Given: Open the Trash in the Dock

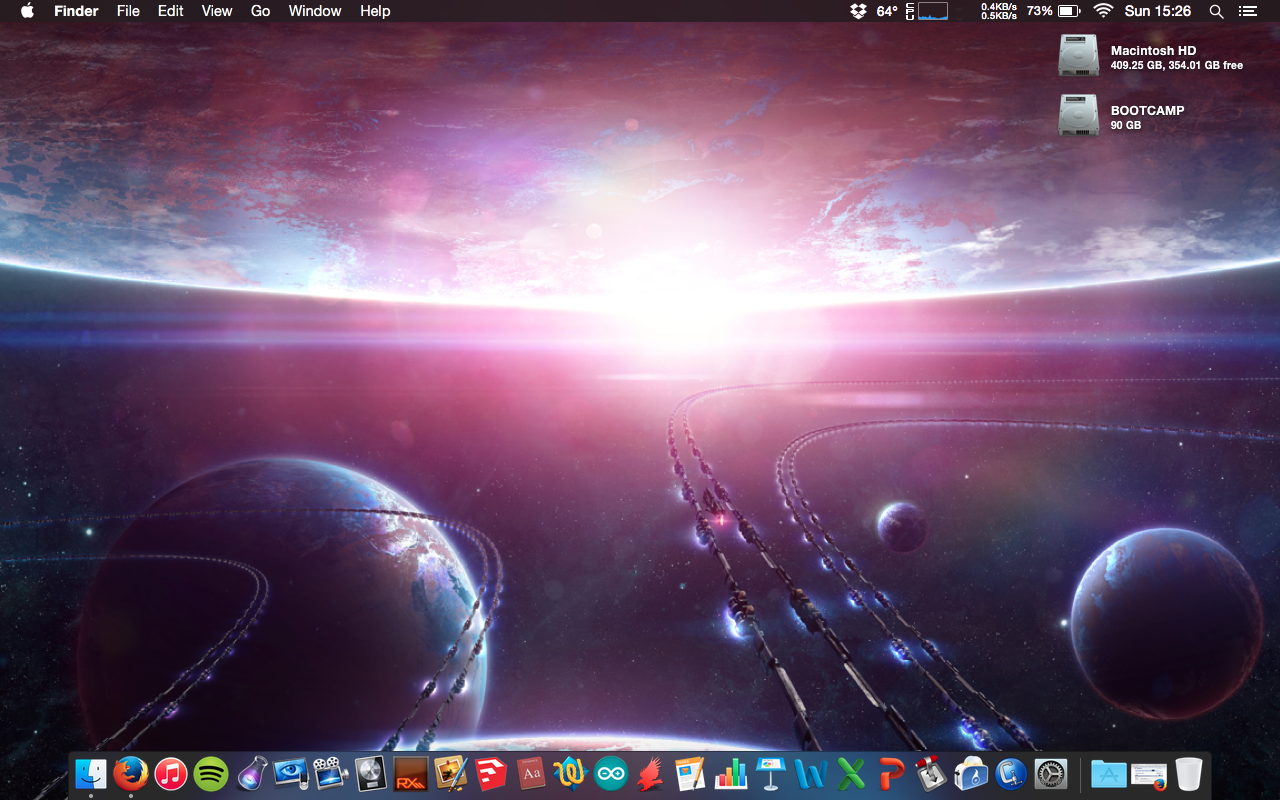Looking at the screenshot, I should pyautogui.click(x=1189, y=773).
